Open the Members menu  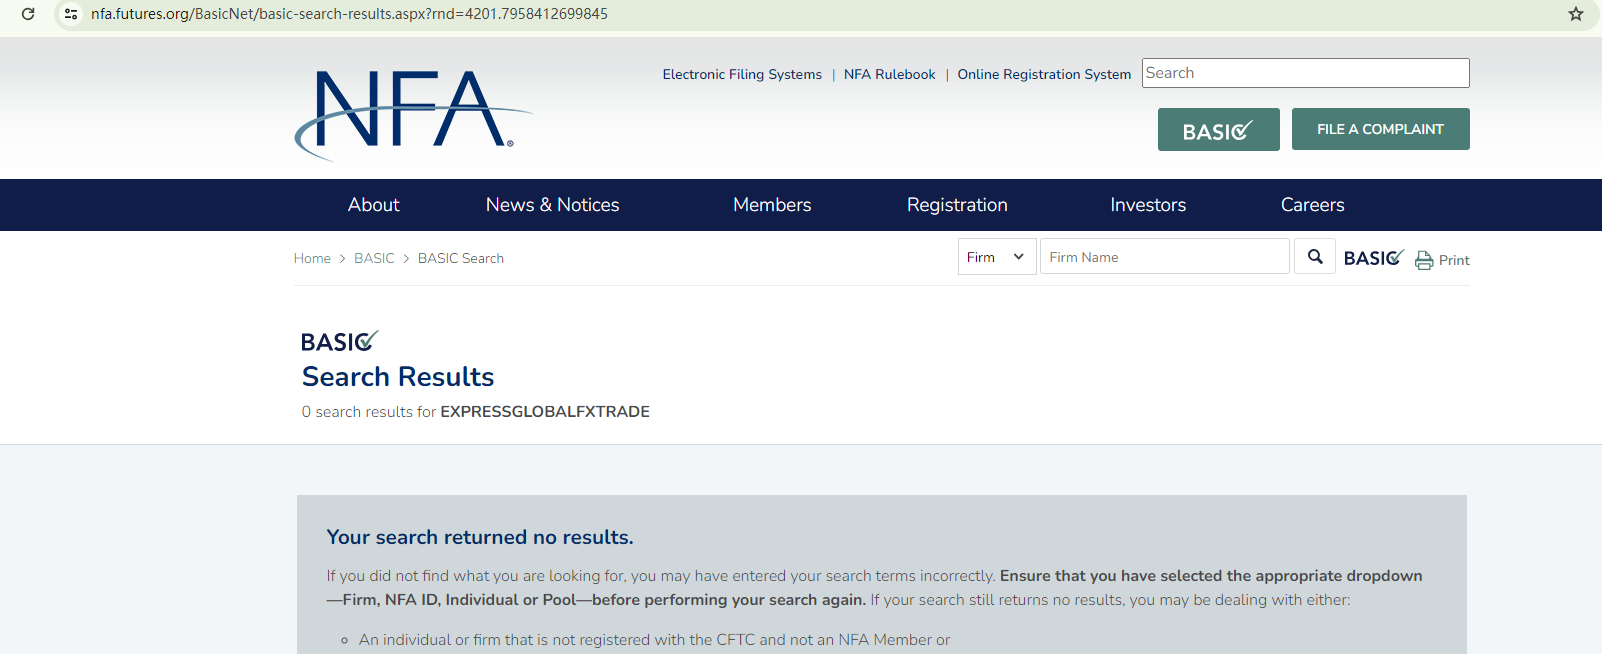771,205
